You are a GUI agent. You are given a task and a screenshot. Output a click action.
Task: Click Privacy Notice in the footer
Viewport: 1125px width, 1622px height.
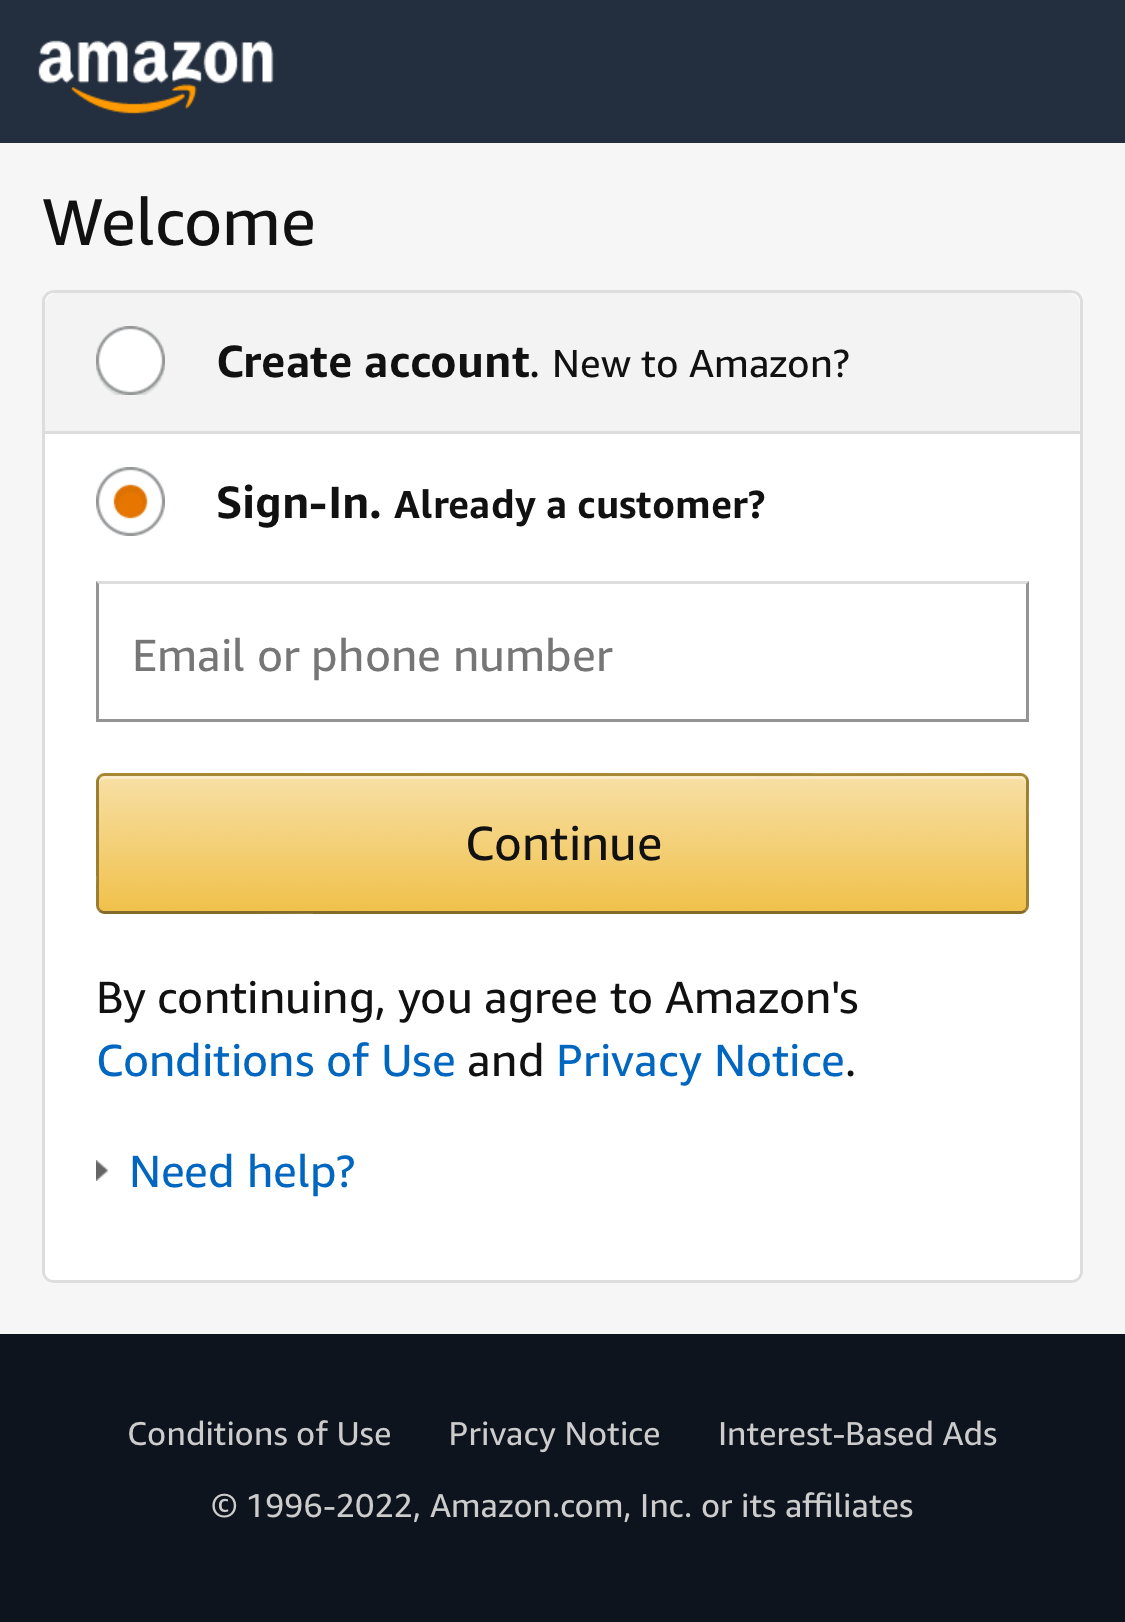click(554, 1433)
